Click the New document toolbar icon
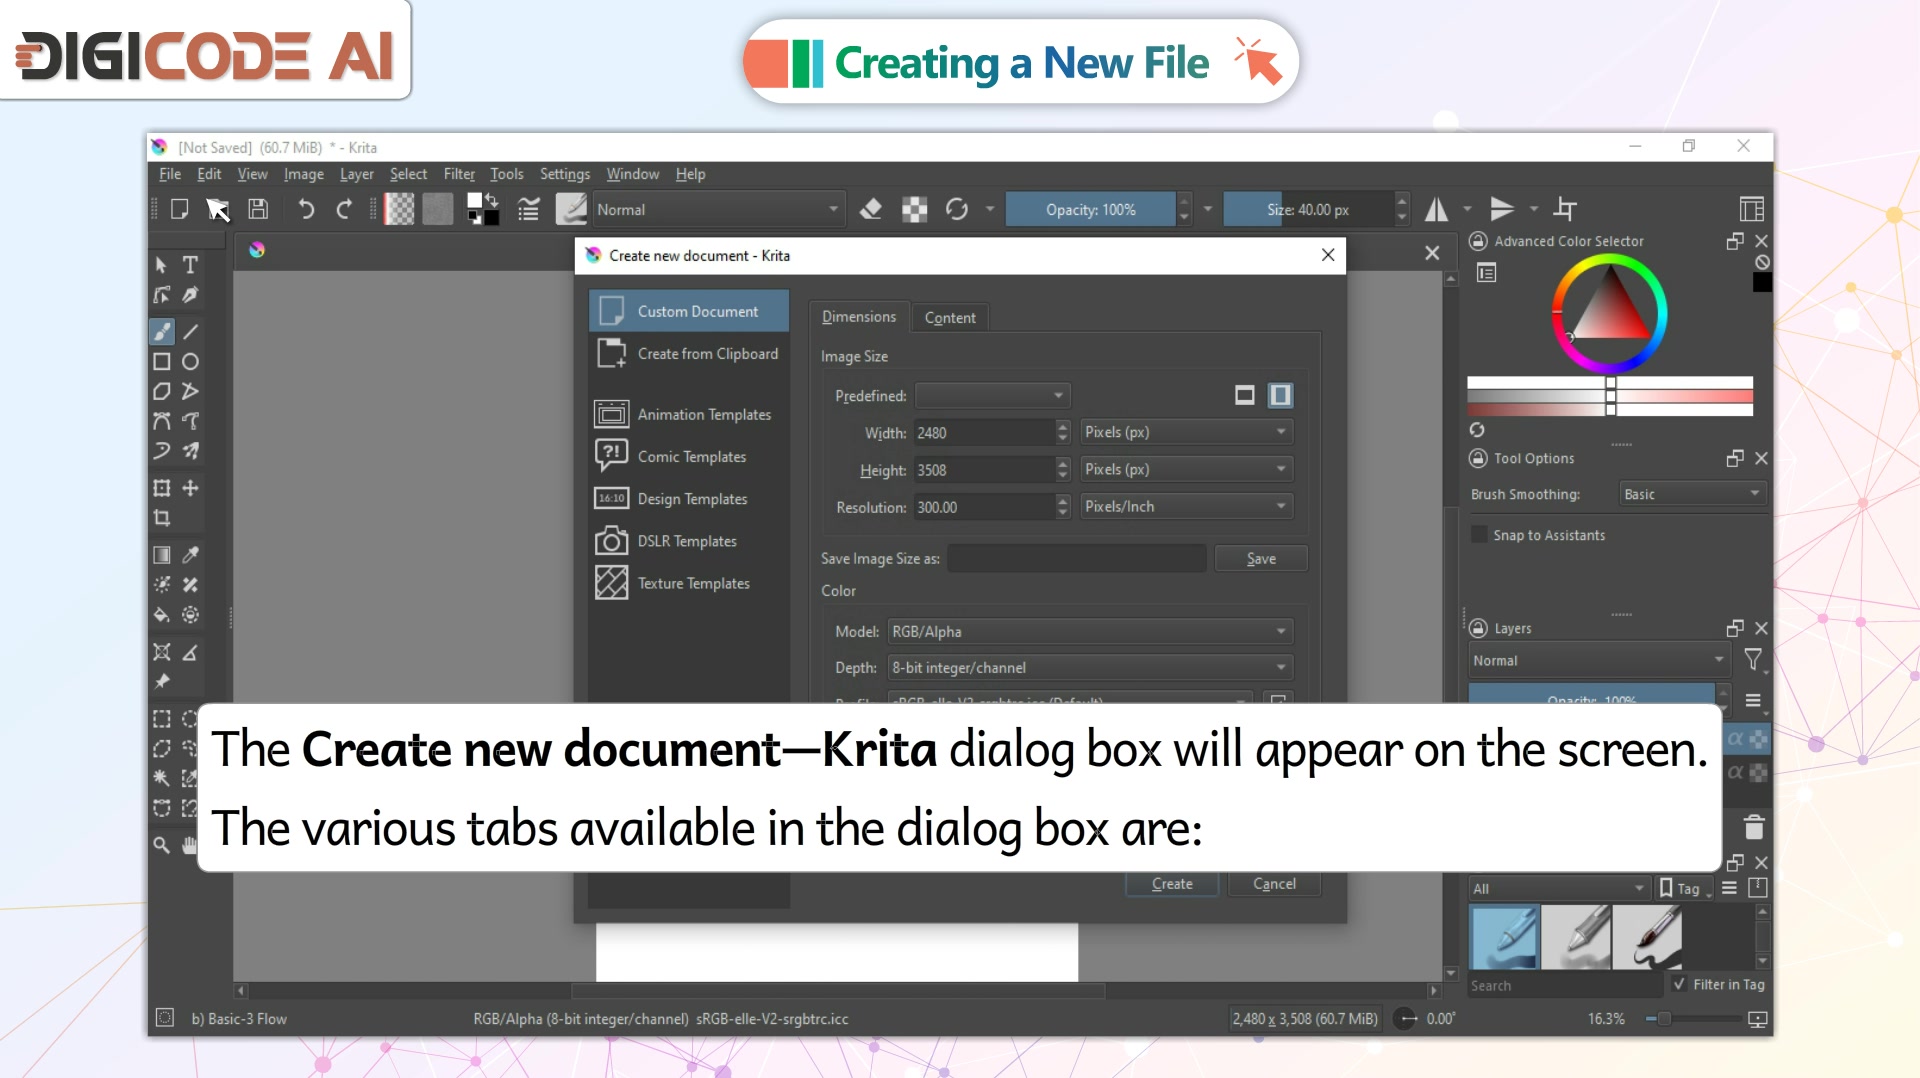The width and height of the screenshot is (1920, 1078). tap(180, 209)
